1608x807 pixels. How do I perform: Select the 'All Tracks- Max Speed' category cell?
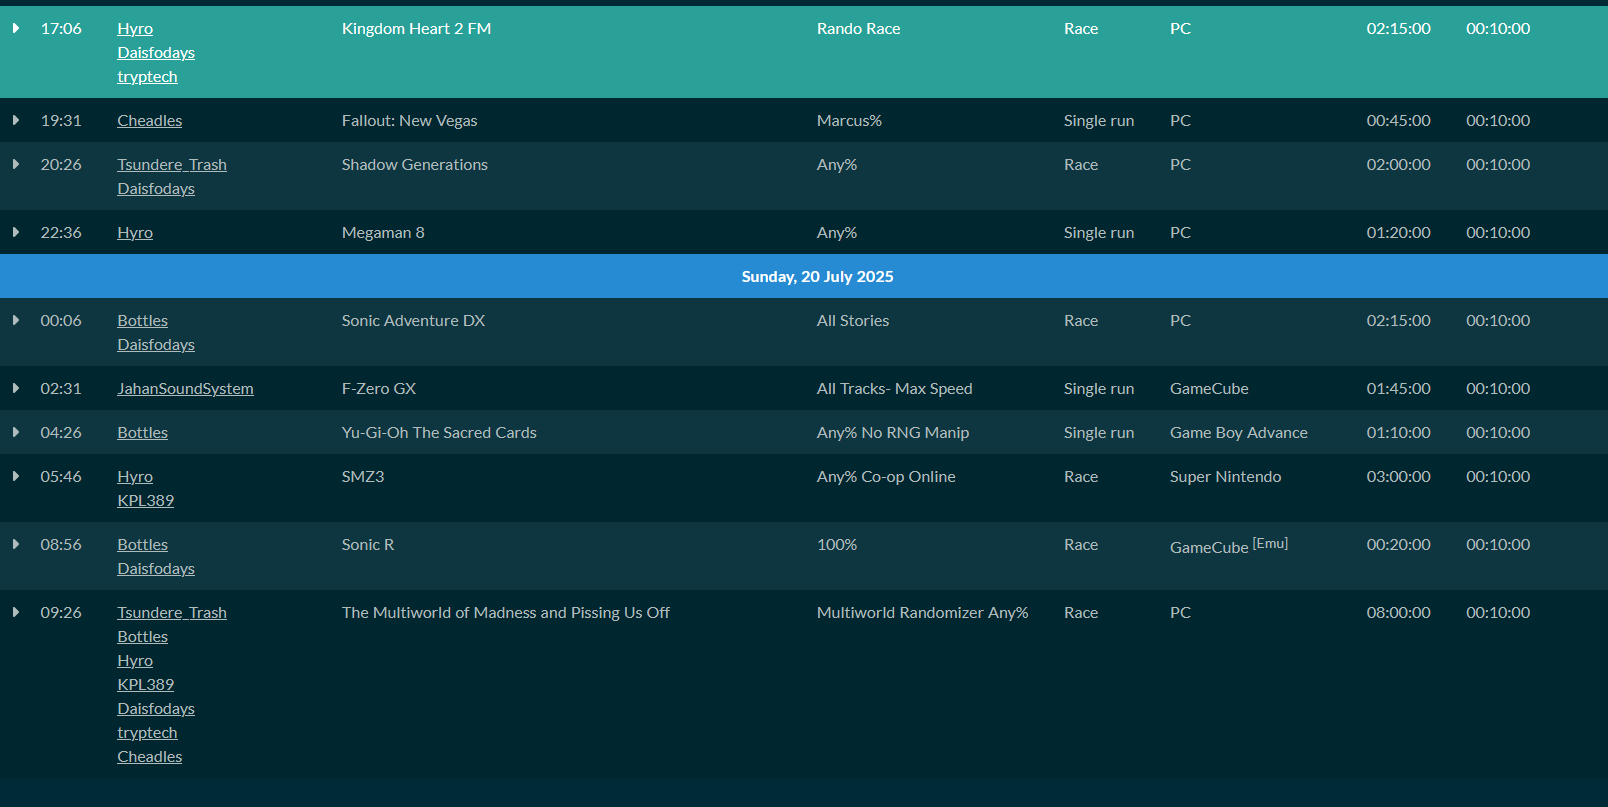[x=894, y=389]
